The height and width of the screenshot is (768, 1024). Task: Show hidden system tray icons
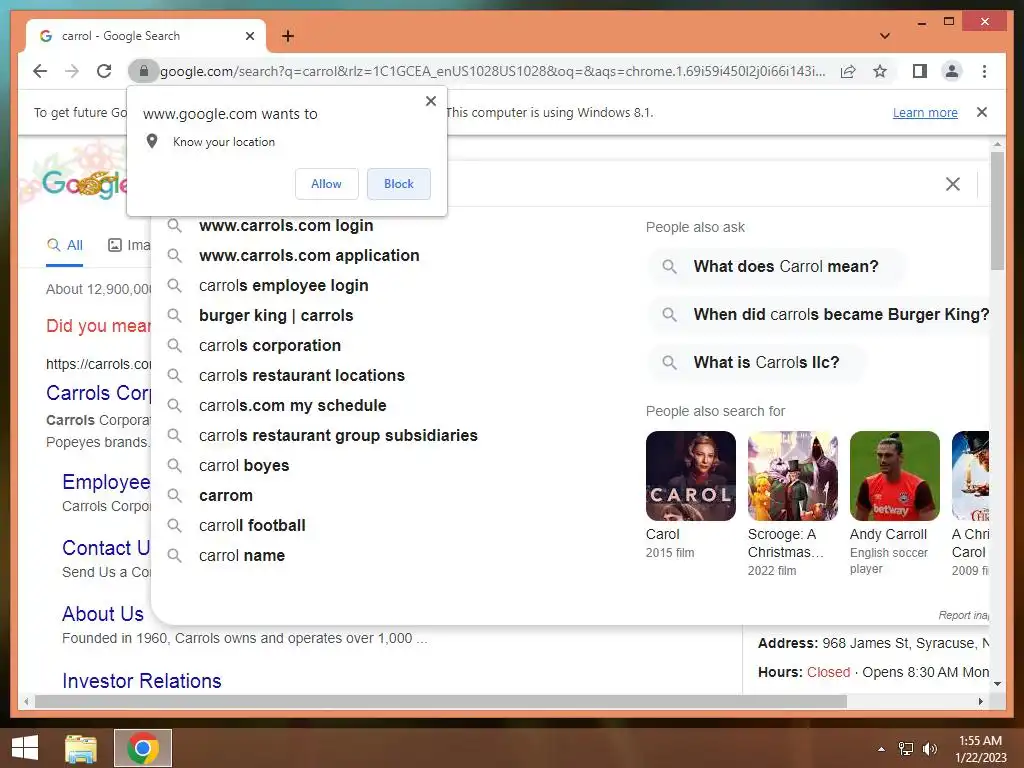pos(881,749)
